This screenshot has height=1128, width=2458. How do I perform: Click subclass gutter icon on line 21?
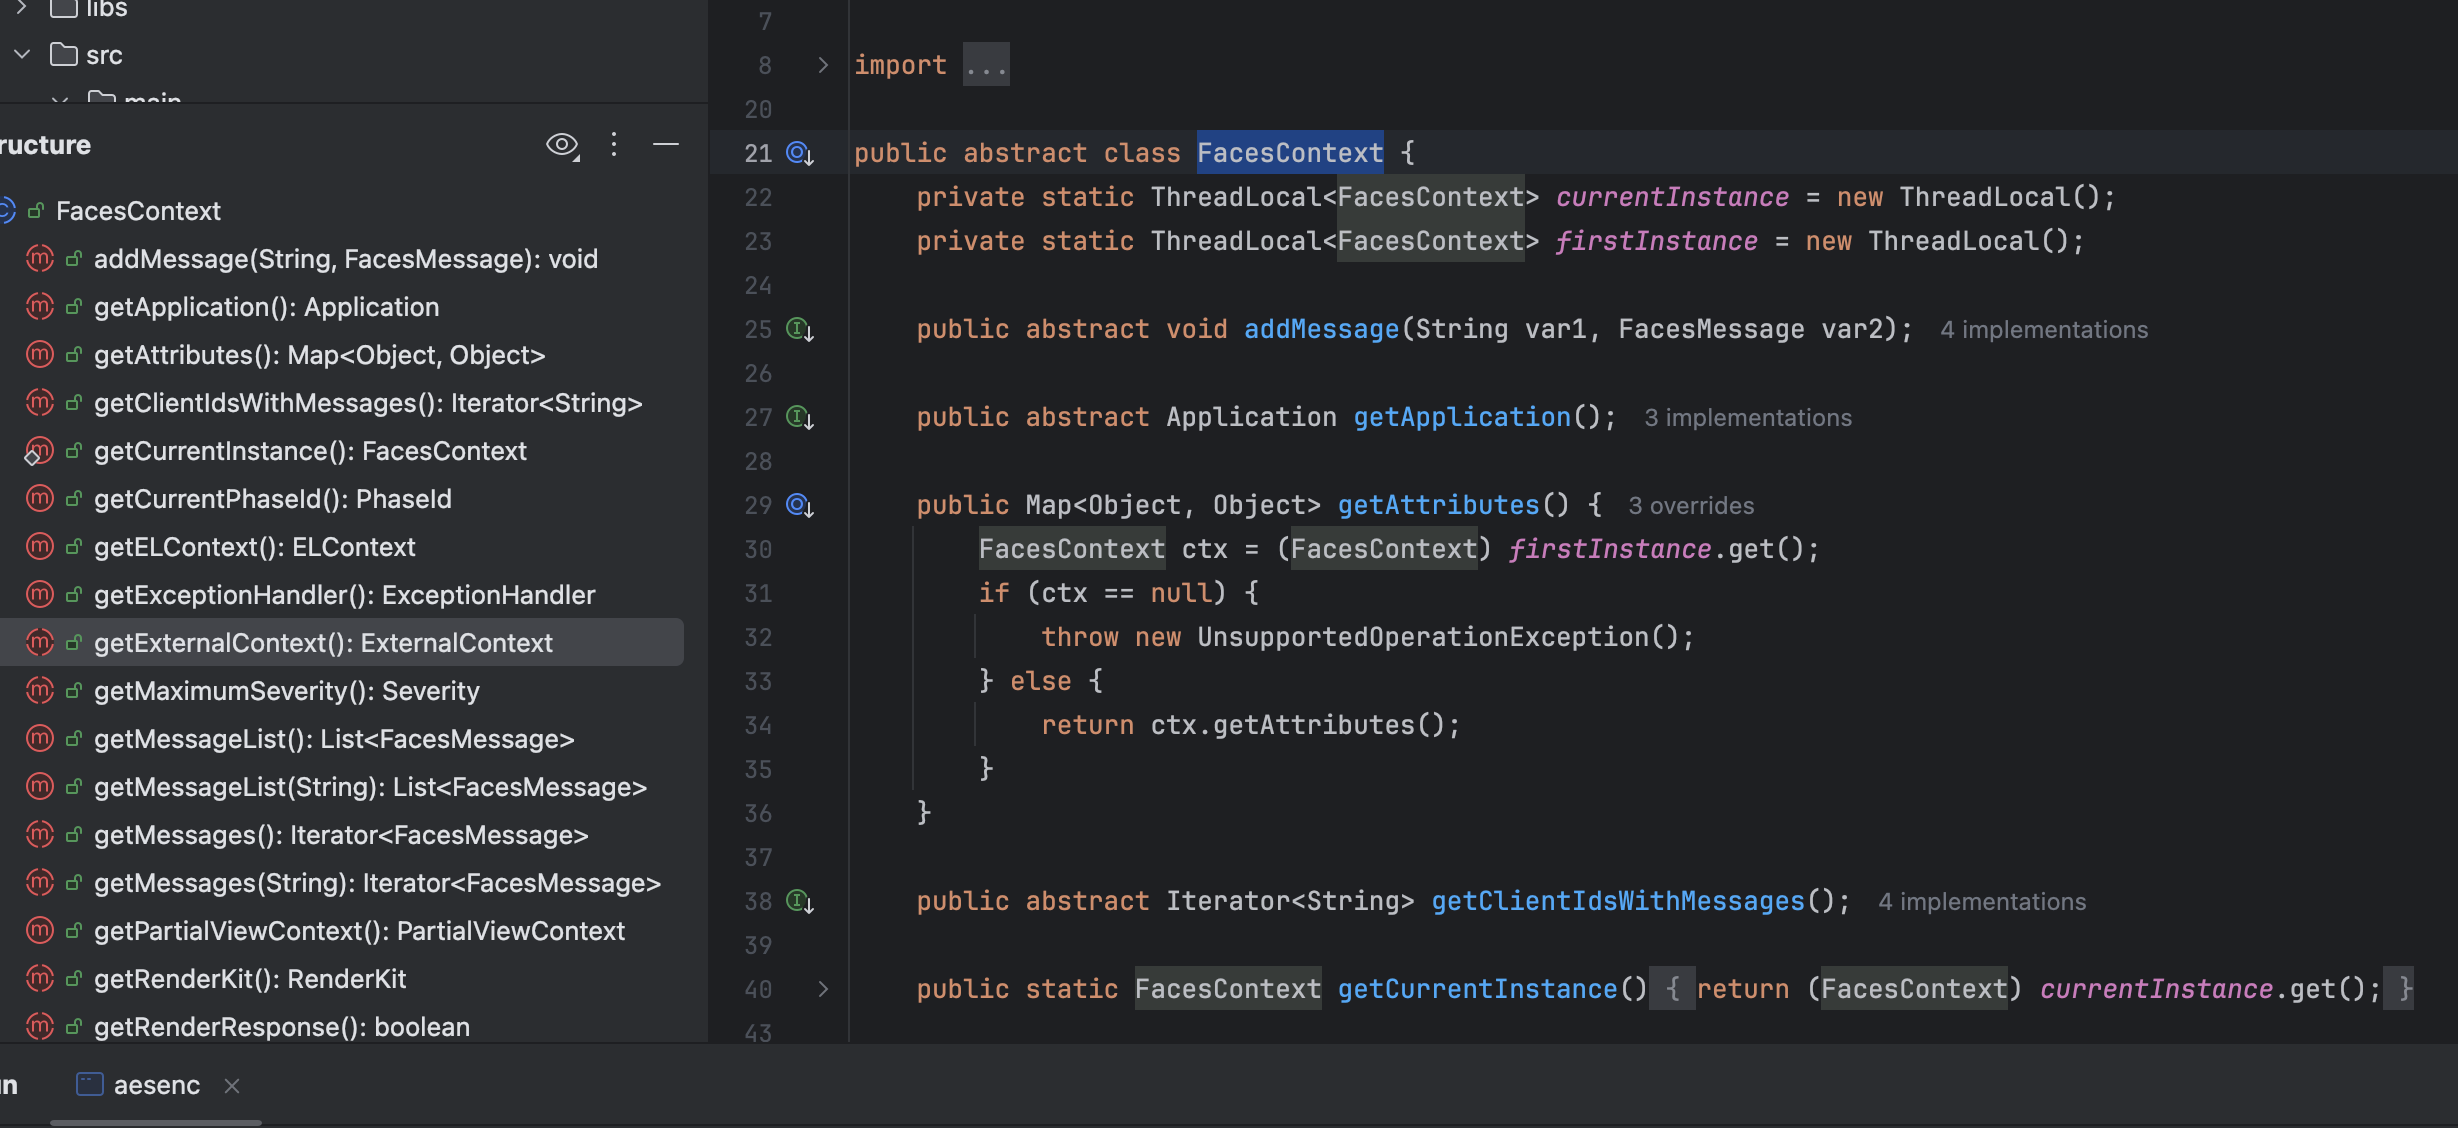tap(799, 153)
